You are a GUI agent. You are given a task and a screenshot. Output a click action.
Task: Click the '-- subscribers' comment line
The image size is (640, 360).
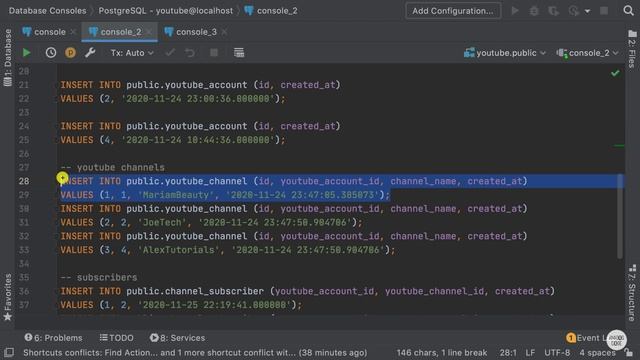(x=99, y=277)
